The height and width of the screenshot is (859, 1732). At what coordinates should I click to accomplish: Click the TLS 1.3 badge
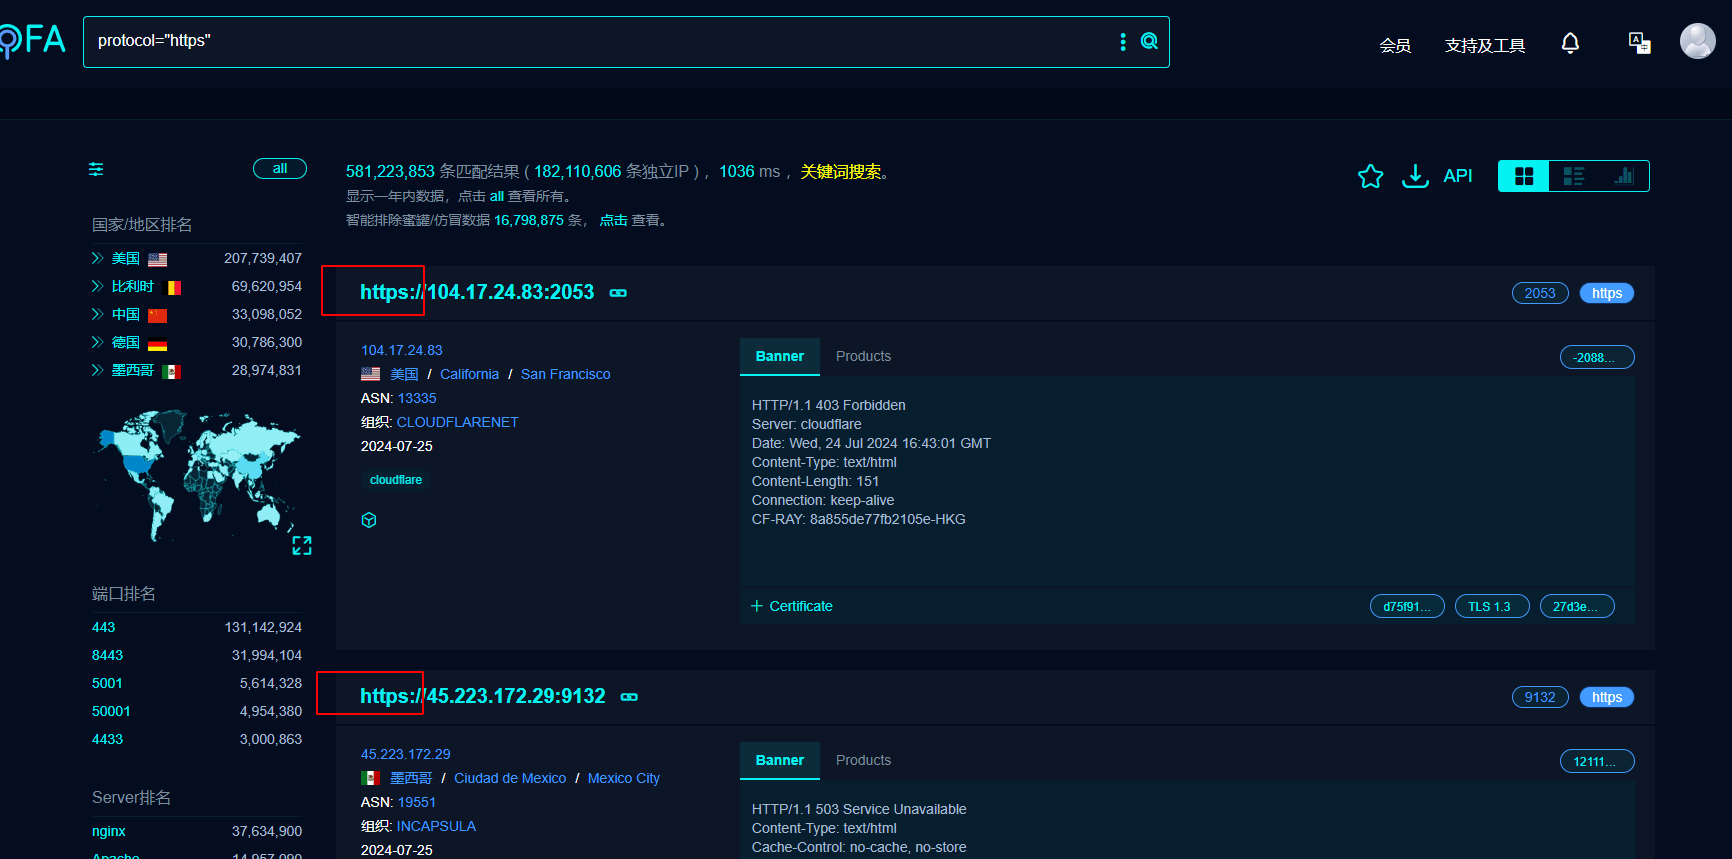[1492, 606]
